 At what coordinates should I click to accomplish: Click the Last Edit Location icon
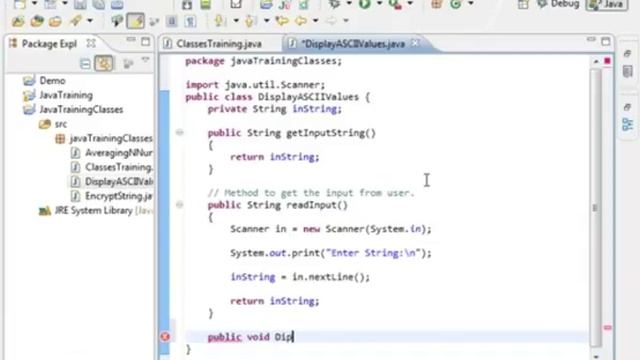point(282,20)
